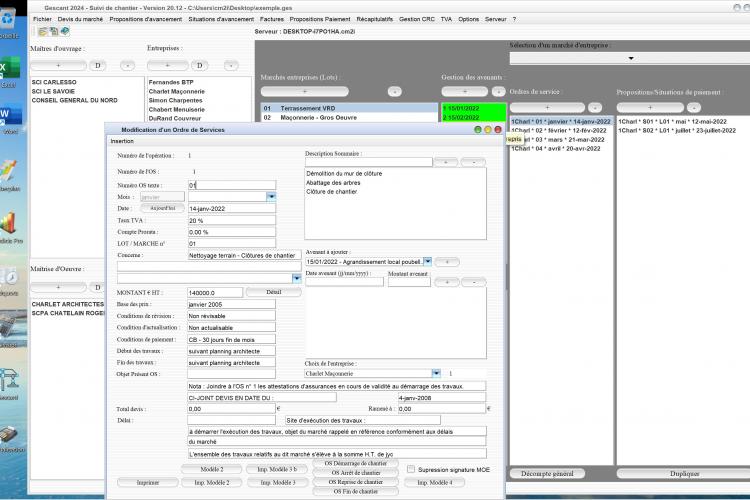750x500 pixels.
Task: Add a Marché entreprise lot with plus button
Action: click(x=305, y=91)
